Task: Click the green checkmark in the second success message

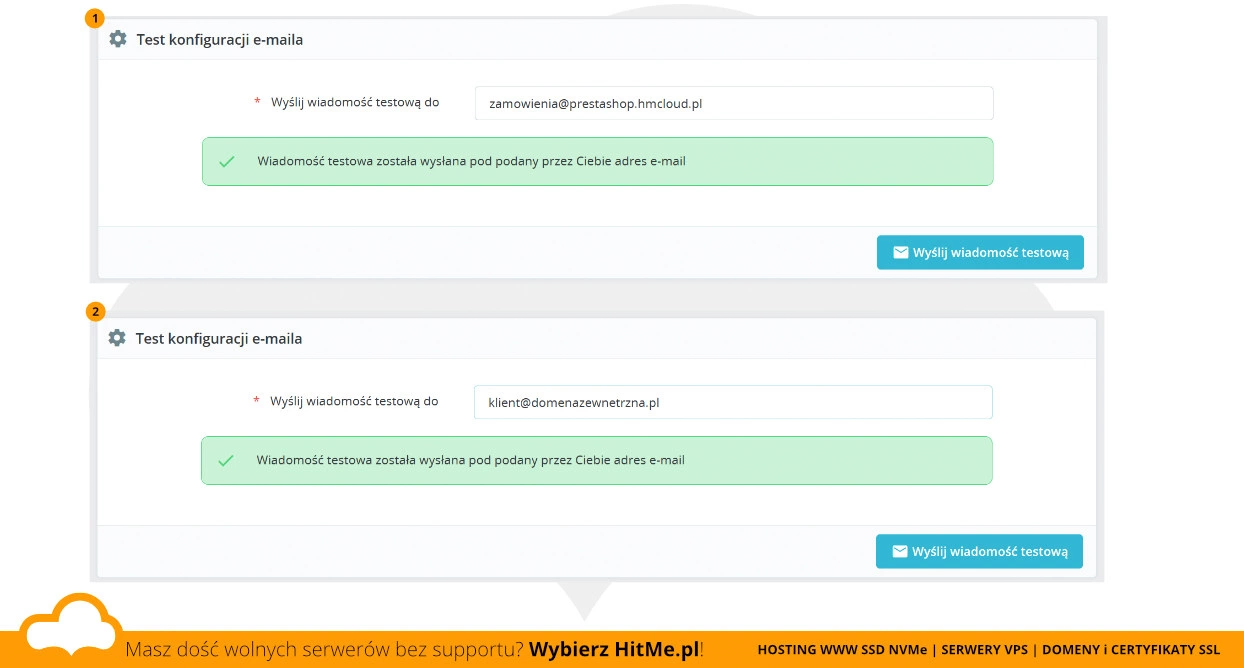Action: tap(226, 460)
